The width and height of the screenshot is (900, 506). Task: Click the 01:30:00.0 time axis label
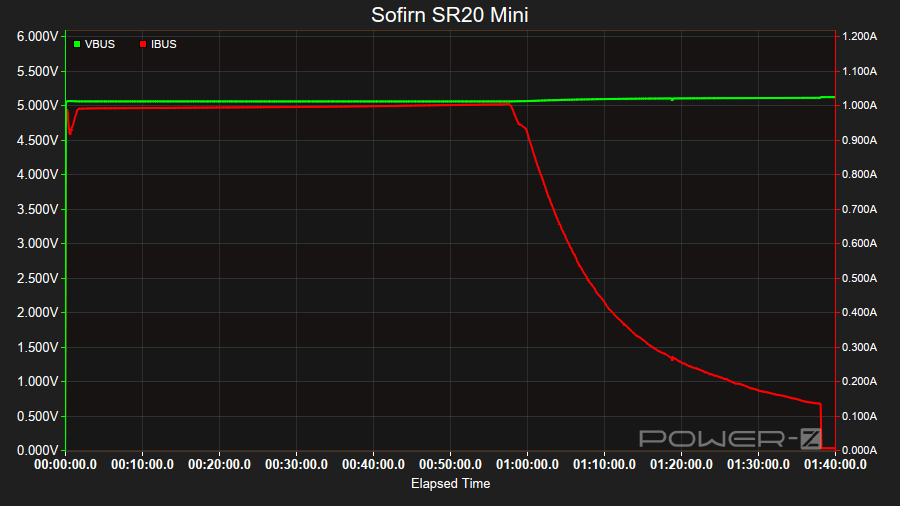click(758, 465)
